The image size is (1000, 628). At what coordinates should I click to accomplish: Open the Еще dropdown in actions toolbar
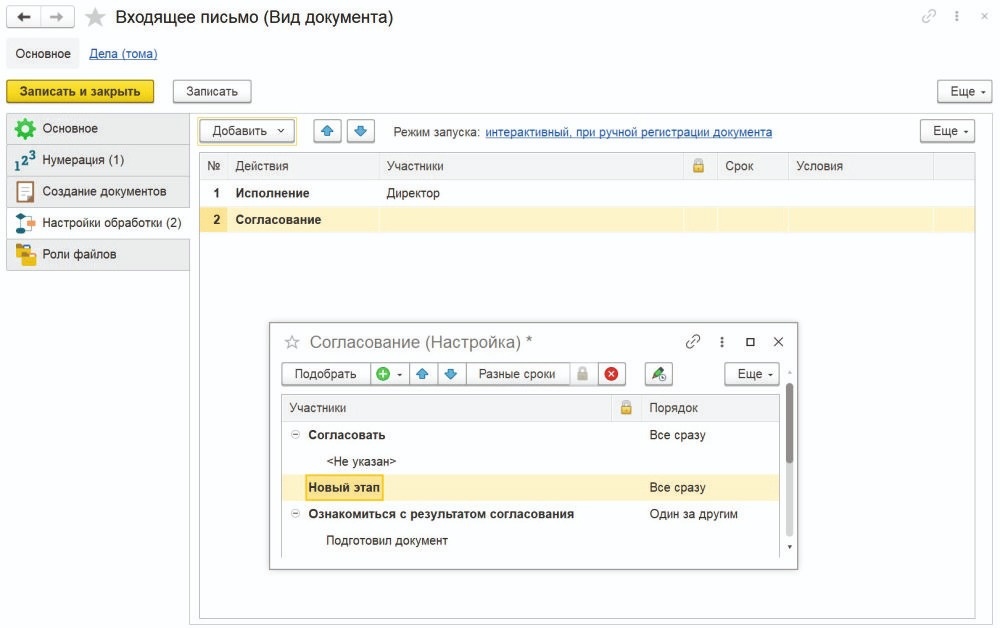(x=948, y=131)
